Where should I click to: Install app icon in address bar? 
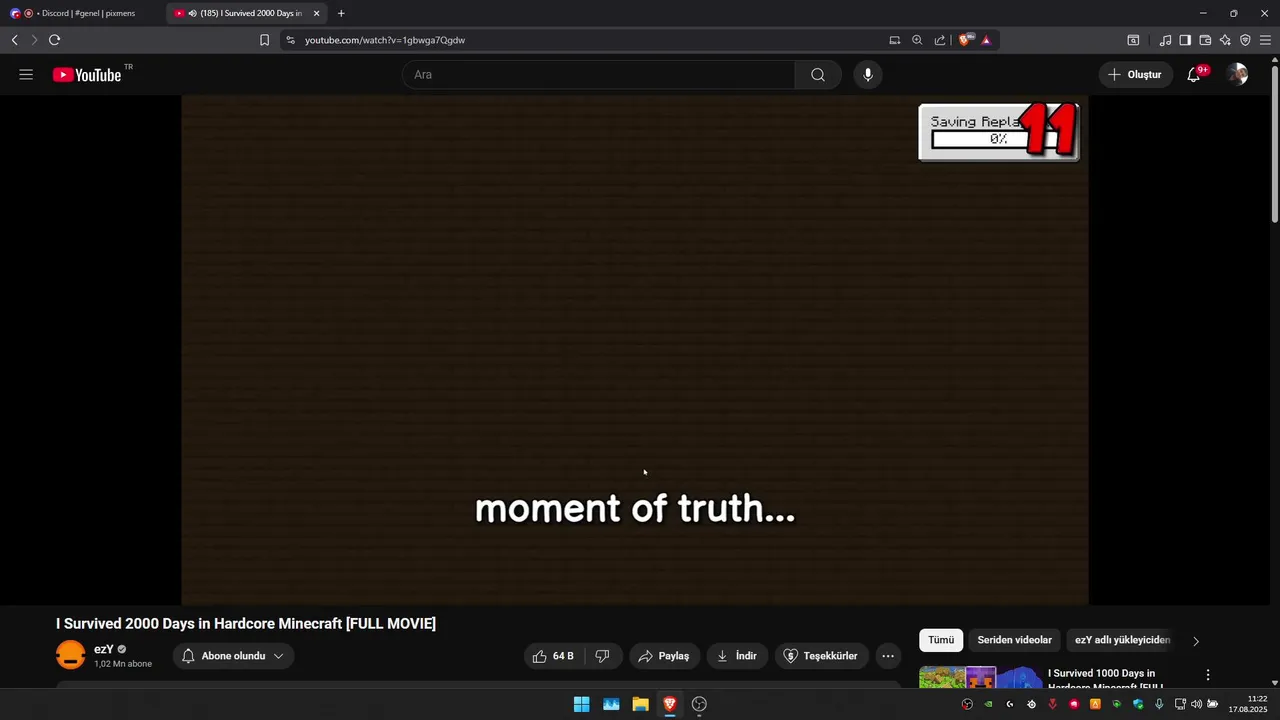(x=895, y=40)
